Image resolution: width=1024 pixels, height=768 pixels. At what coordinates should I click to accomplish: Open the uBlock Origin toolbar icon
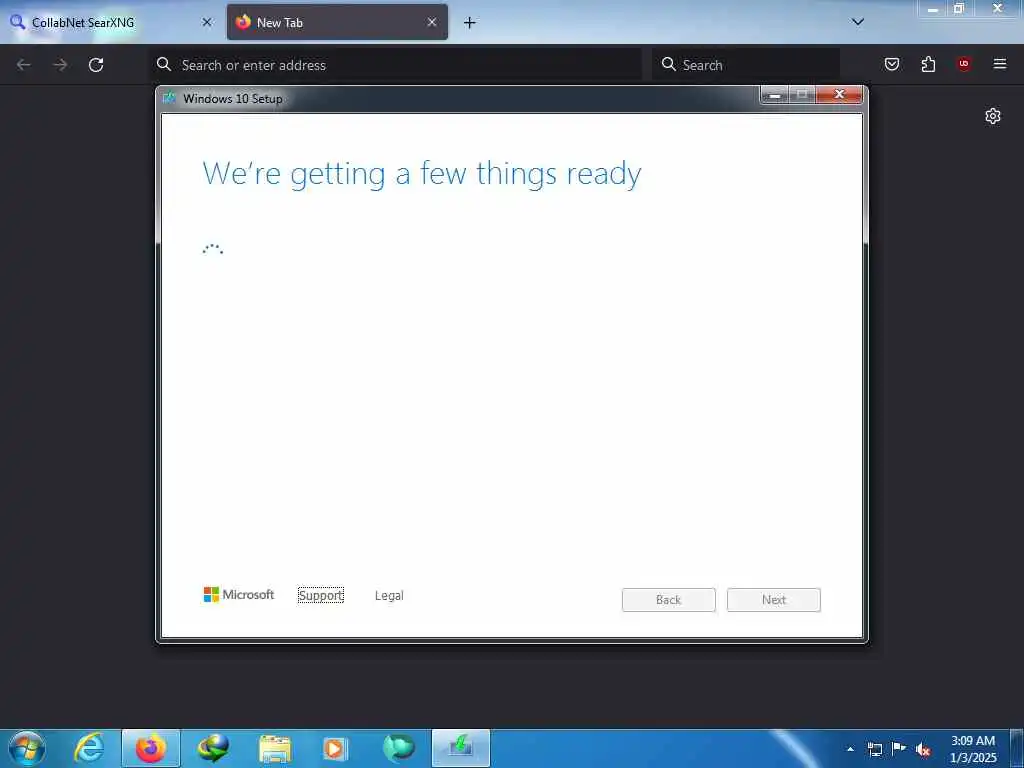pos(964,64)
